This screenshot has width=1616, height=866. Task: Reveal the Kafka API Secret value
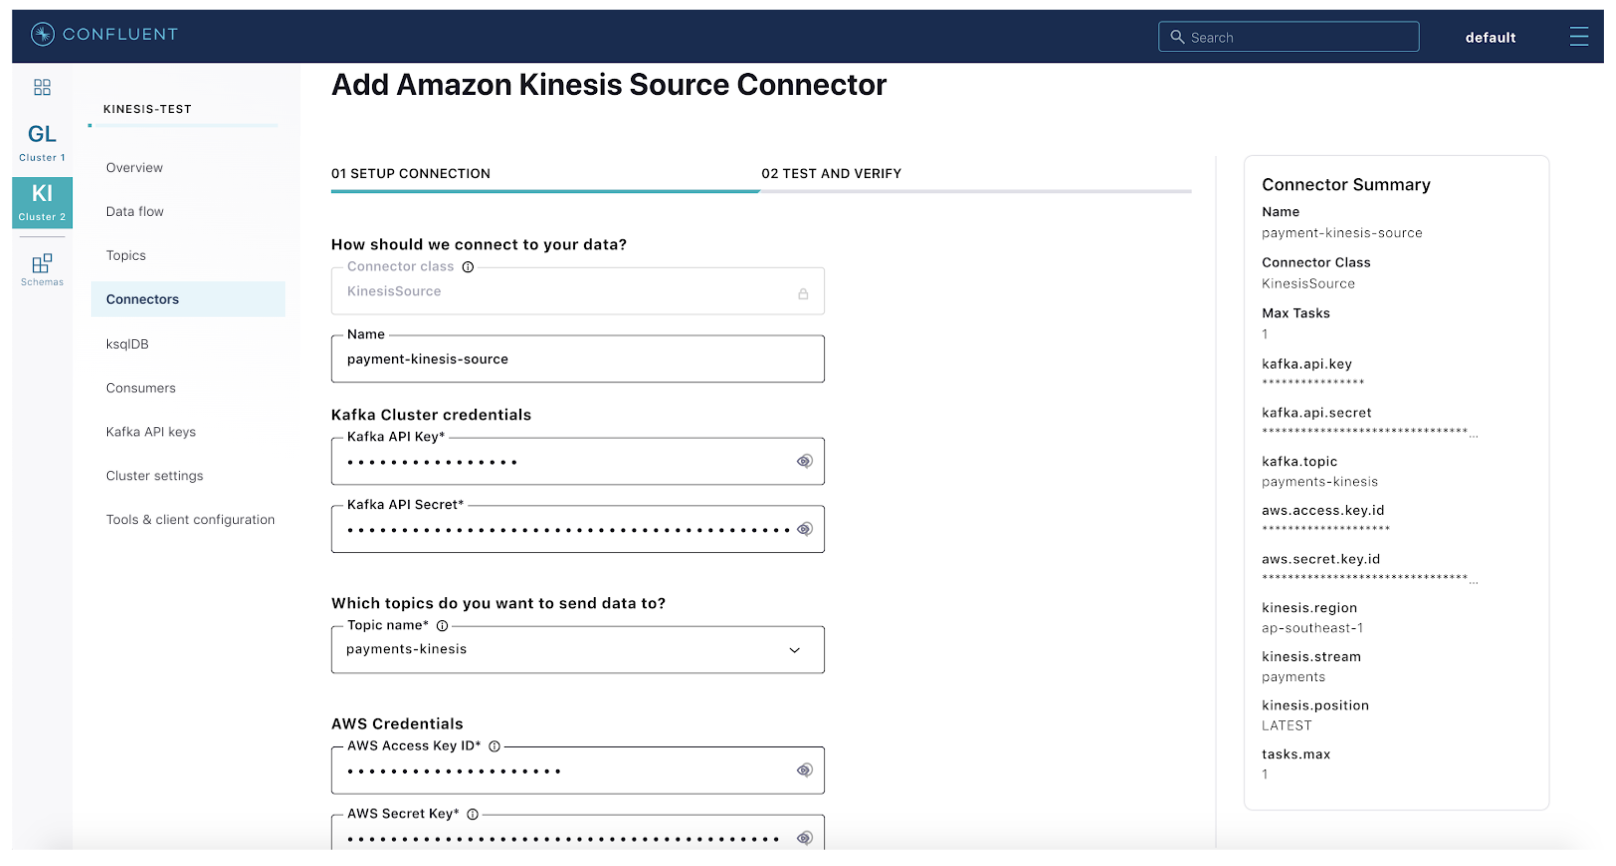804,530
